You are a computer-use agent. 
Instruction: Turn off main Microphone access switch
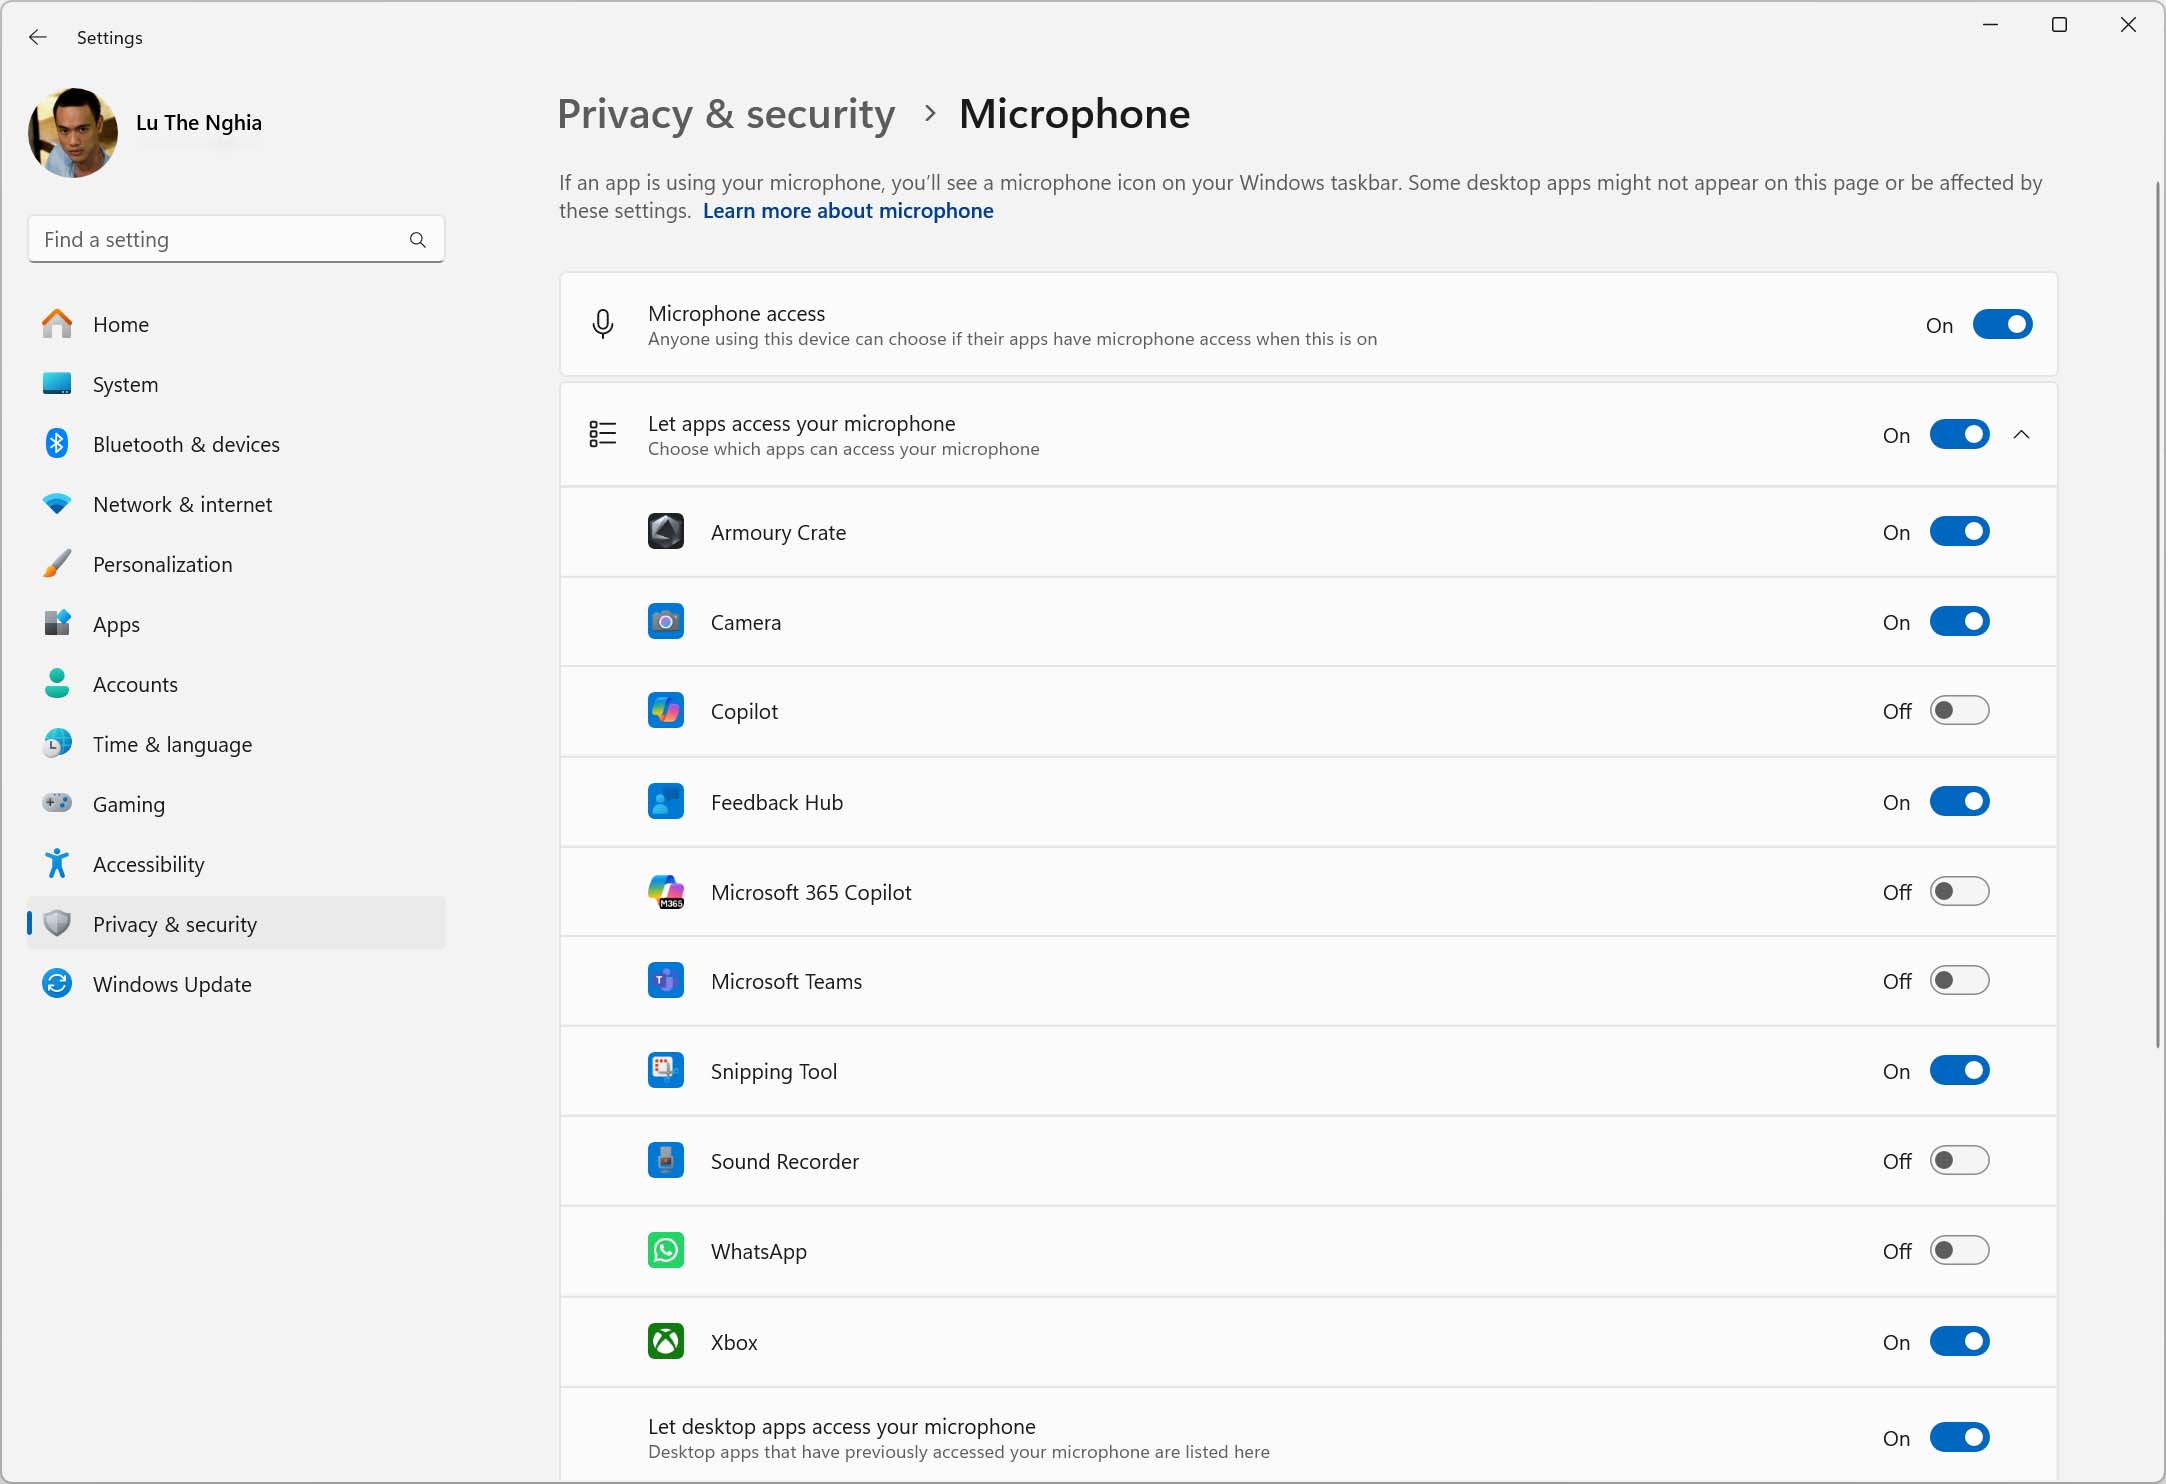tap(2002, 324)
